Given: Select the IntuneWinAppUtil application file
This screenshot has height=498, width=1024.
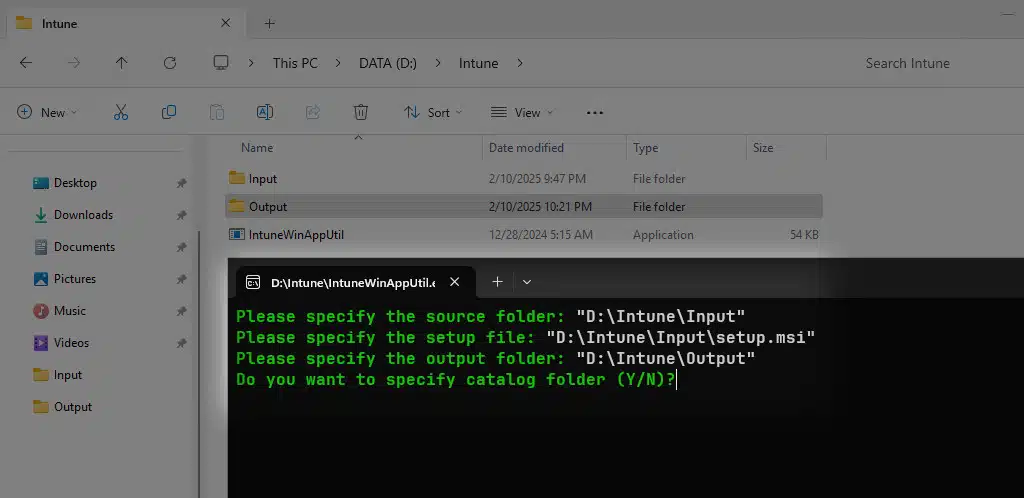Looking at the screenshot, I should click(x=524, y=235).
